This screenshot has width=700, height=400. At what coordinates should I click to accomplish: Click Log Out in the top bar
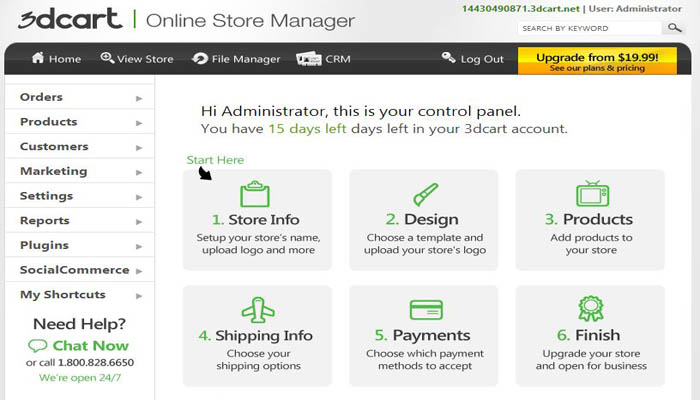473,58
